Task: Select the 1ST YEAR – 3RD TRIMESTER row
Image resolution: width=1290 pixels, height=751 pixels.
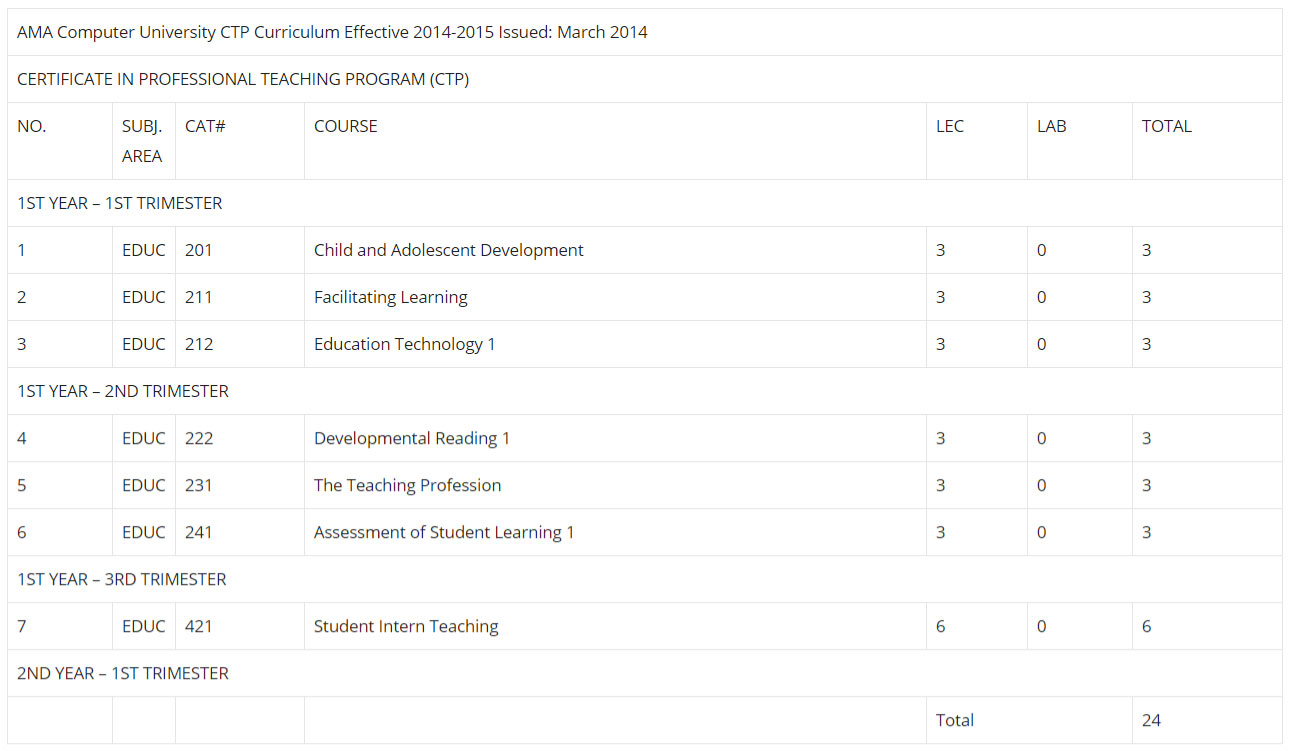Action: [645, 579]
